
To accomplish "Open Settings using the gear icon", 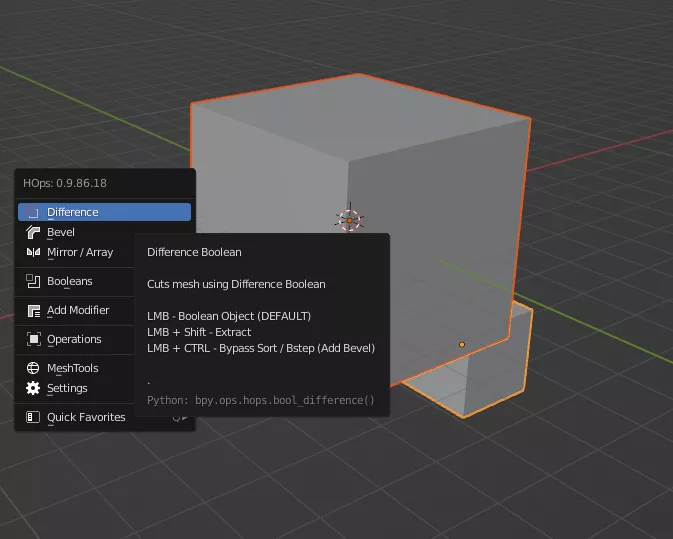I will pyautogui.click(x=33, y=388).
